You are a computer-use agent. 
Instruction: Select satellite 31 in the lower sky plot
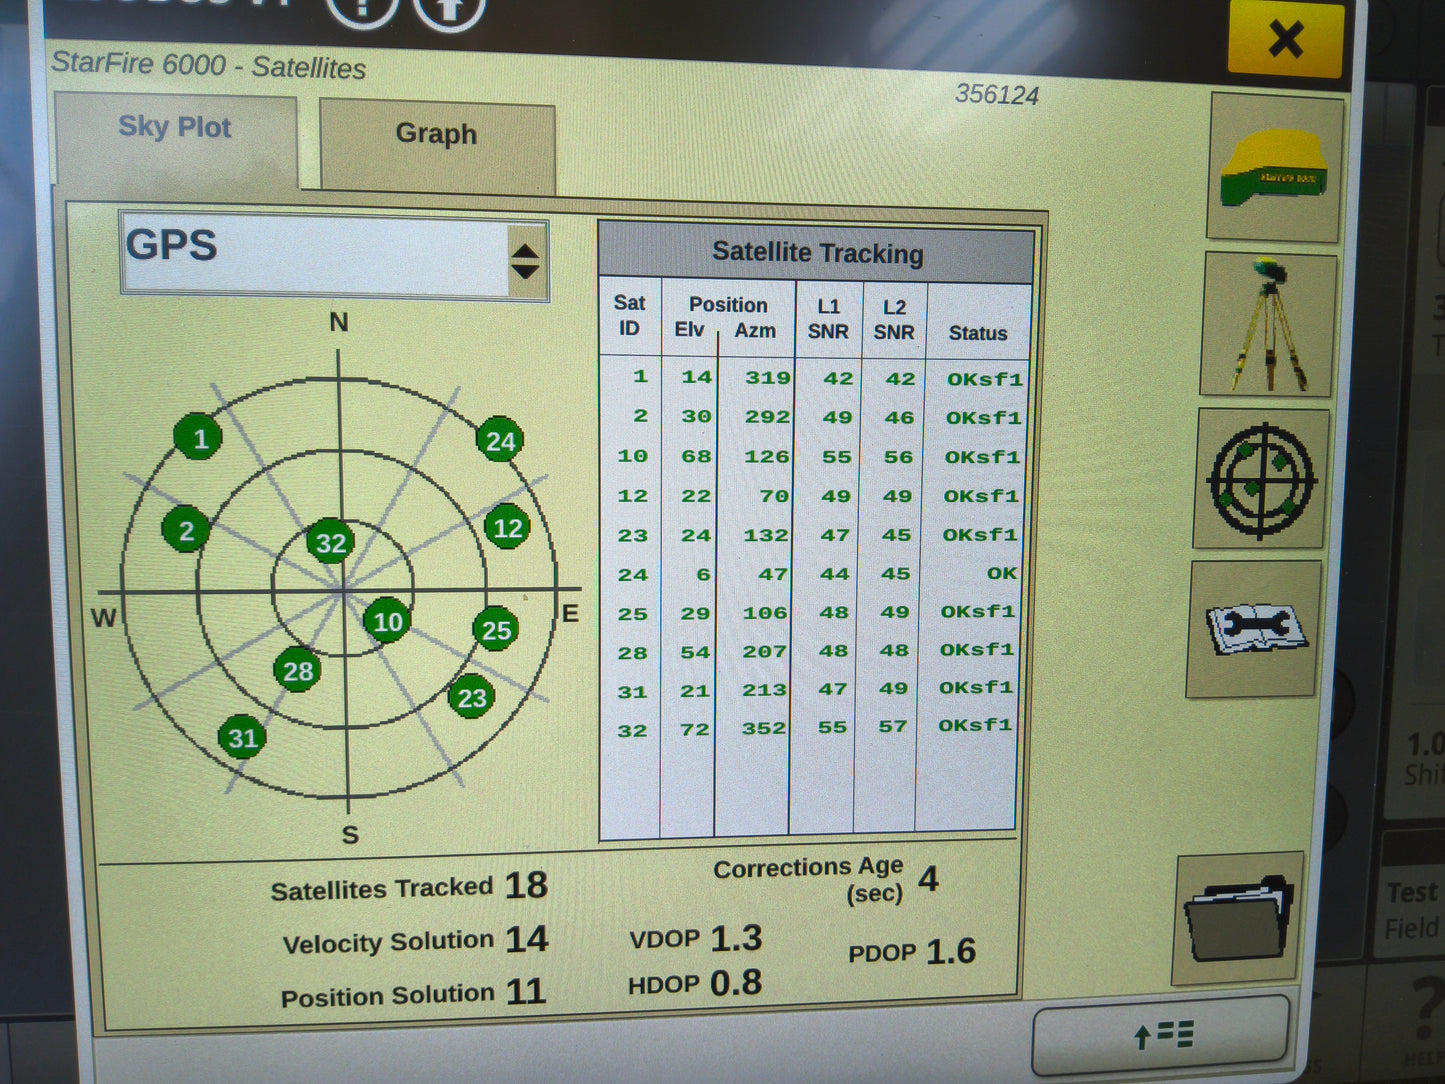pyautogui.click(x=240, y=738)
